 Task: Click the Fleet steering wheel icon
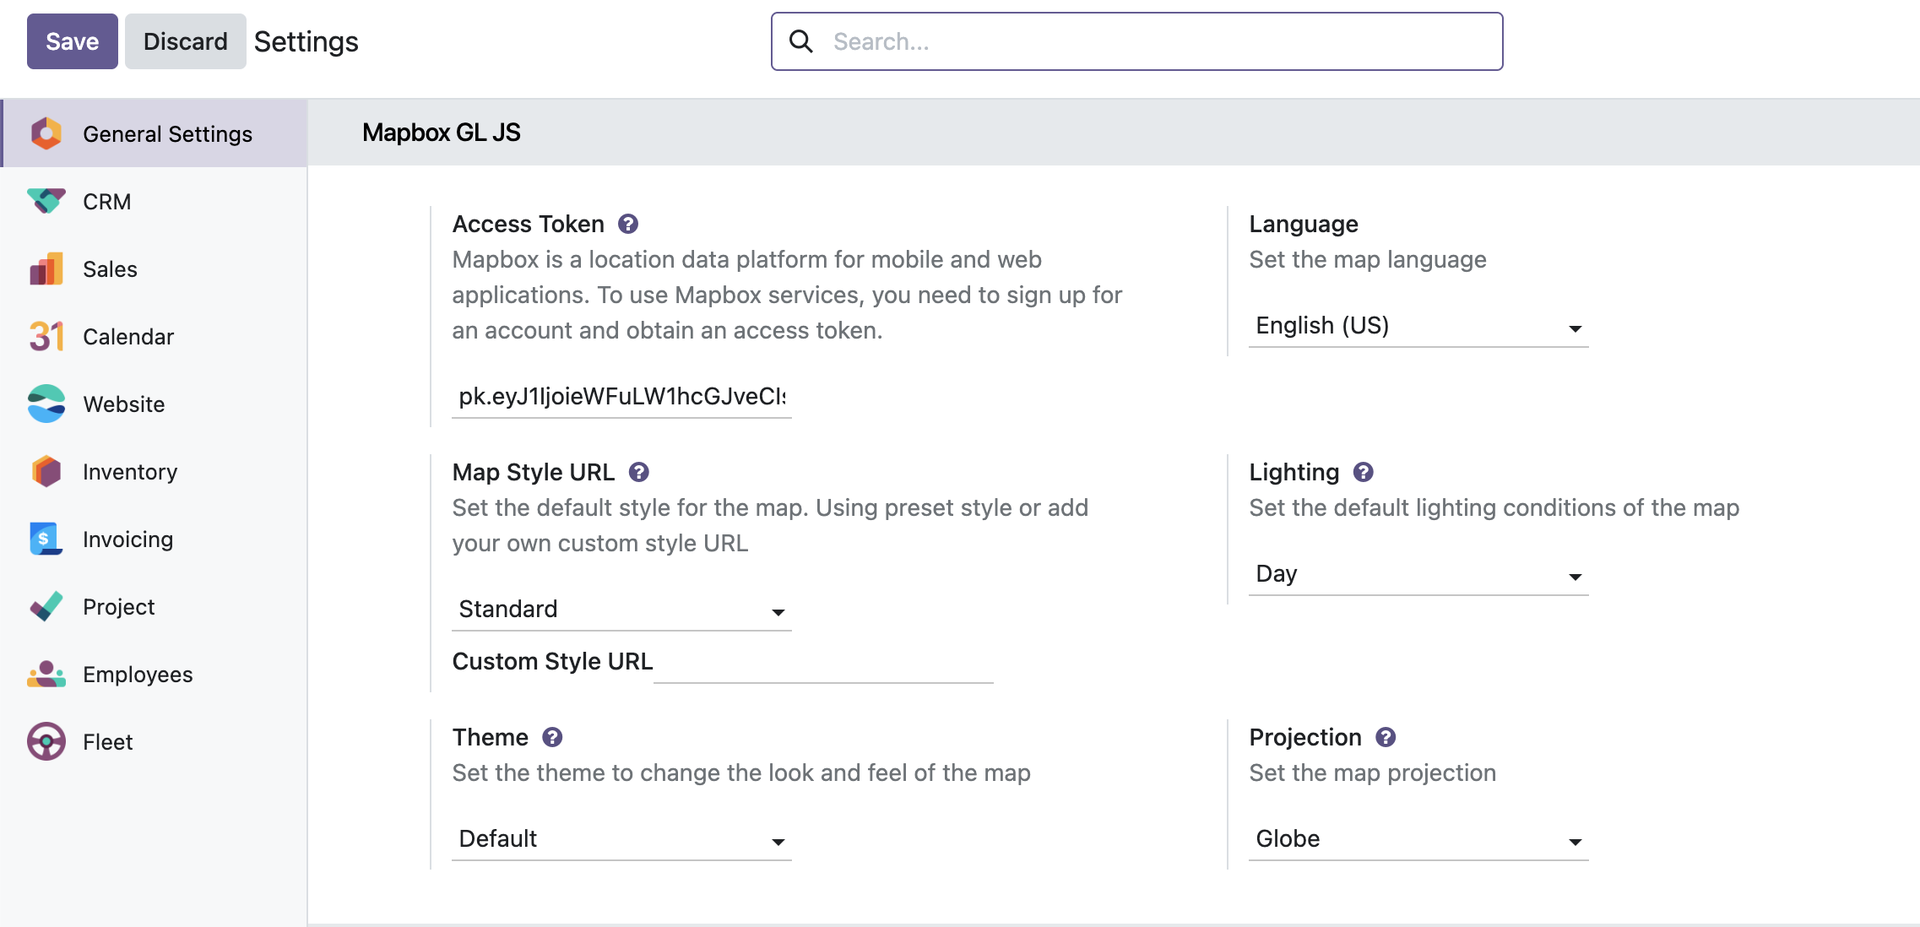[46, 742]
